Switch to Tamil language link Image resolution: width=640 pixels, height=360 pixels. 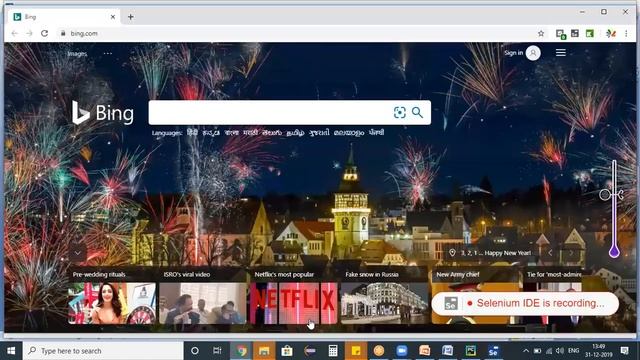[x=295, y=133]
